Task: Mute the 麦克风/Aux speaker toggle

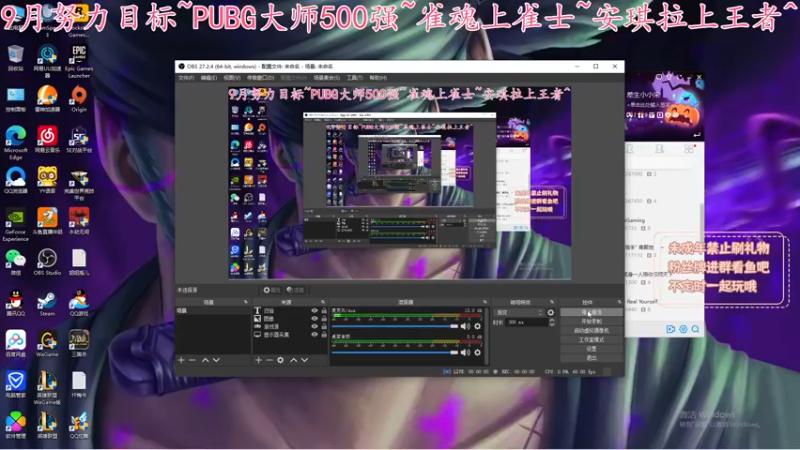Action: (465, 326)
